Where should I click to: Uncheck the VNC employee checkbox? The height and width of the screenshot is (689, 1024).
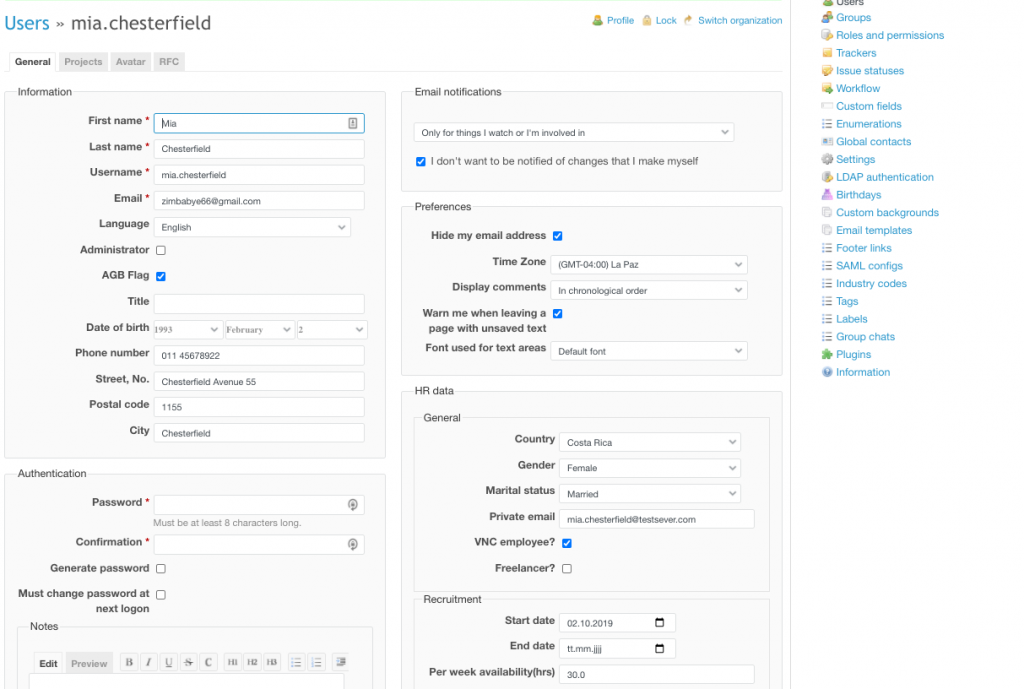tap(567, 543)
